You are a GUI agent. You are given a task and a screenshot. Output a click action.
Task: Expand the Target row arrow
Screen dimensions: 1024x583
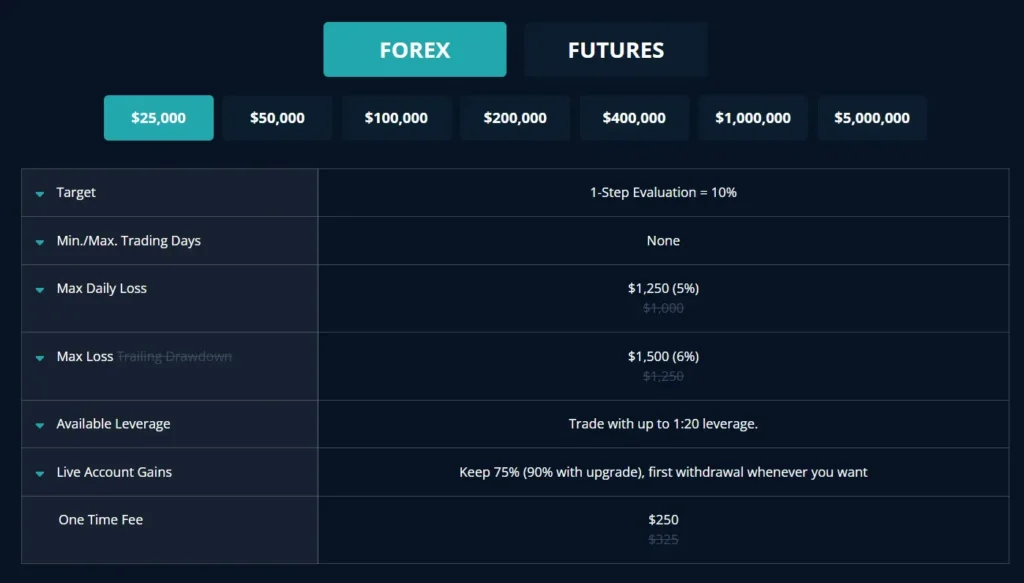point(40,194)
